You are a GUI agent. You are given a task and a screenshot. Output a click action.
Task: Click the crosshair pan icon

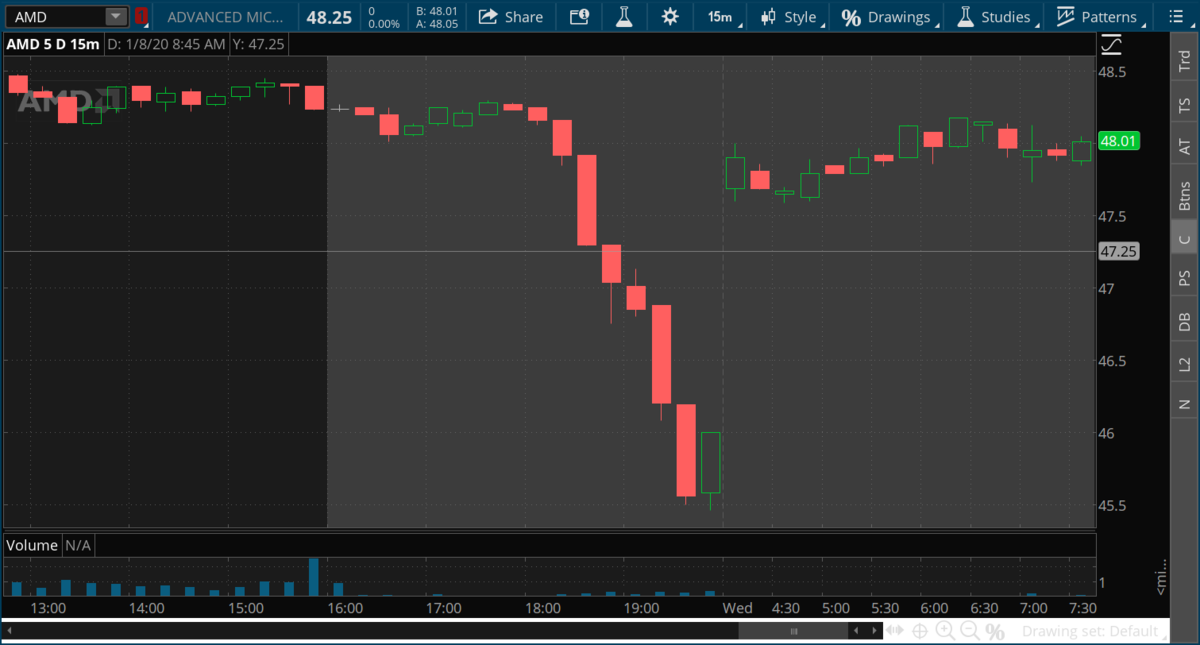click(x=920, y=631)
